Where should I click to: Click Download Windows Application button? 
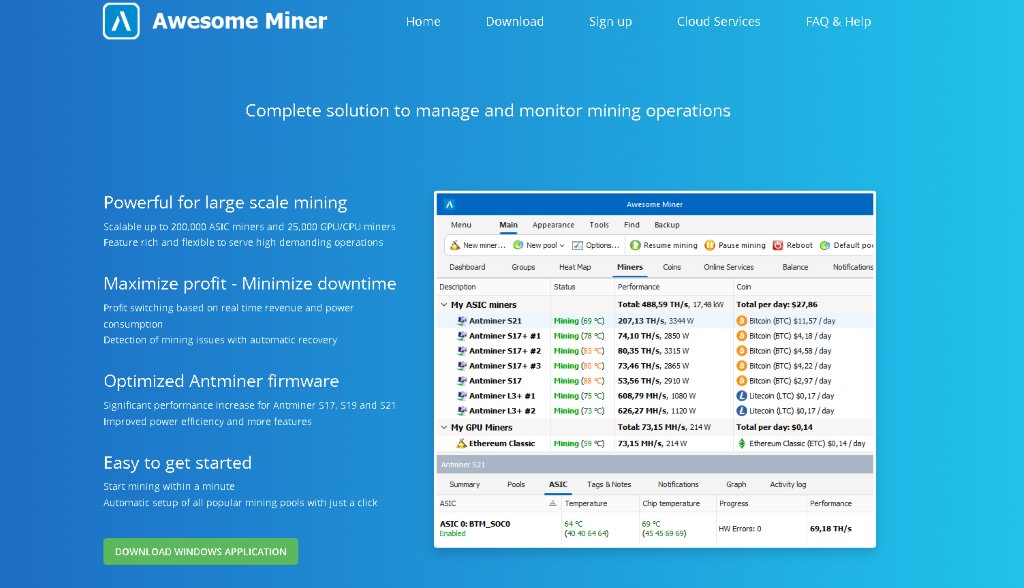pos(200,551)
